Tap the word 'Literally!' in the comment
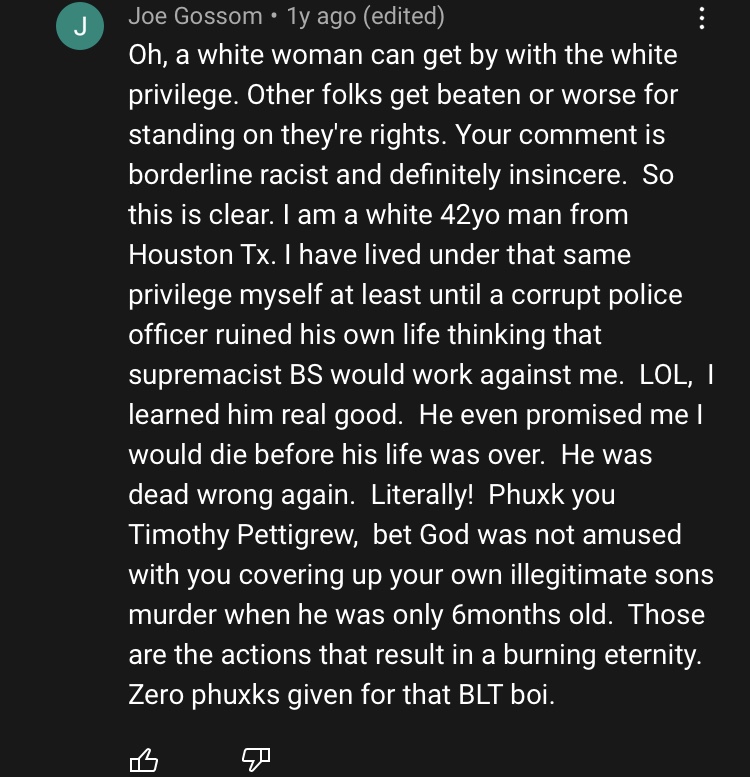The image size is (750, 777). coord(422,495)
